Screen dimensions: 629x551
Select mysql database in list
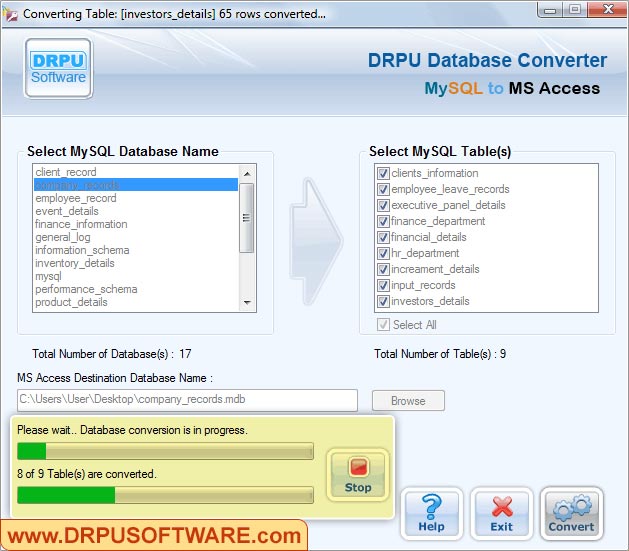coord(136,276)
